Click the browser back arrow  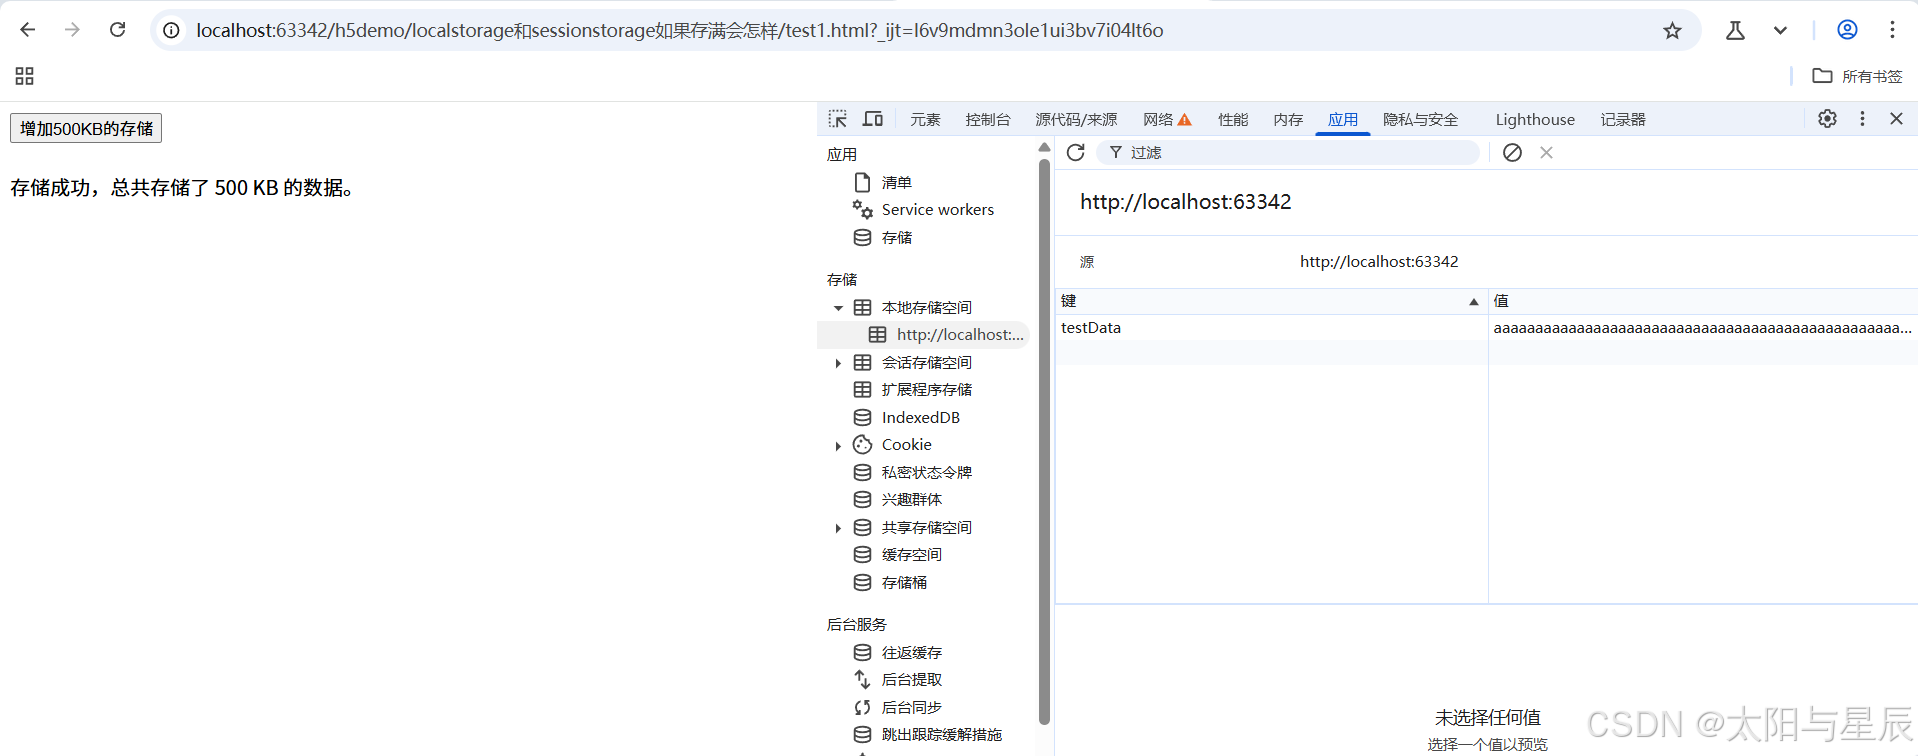point(27,30)
